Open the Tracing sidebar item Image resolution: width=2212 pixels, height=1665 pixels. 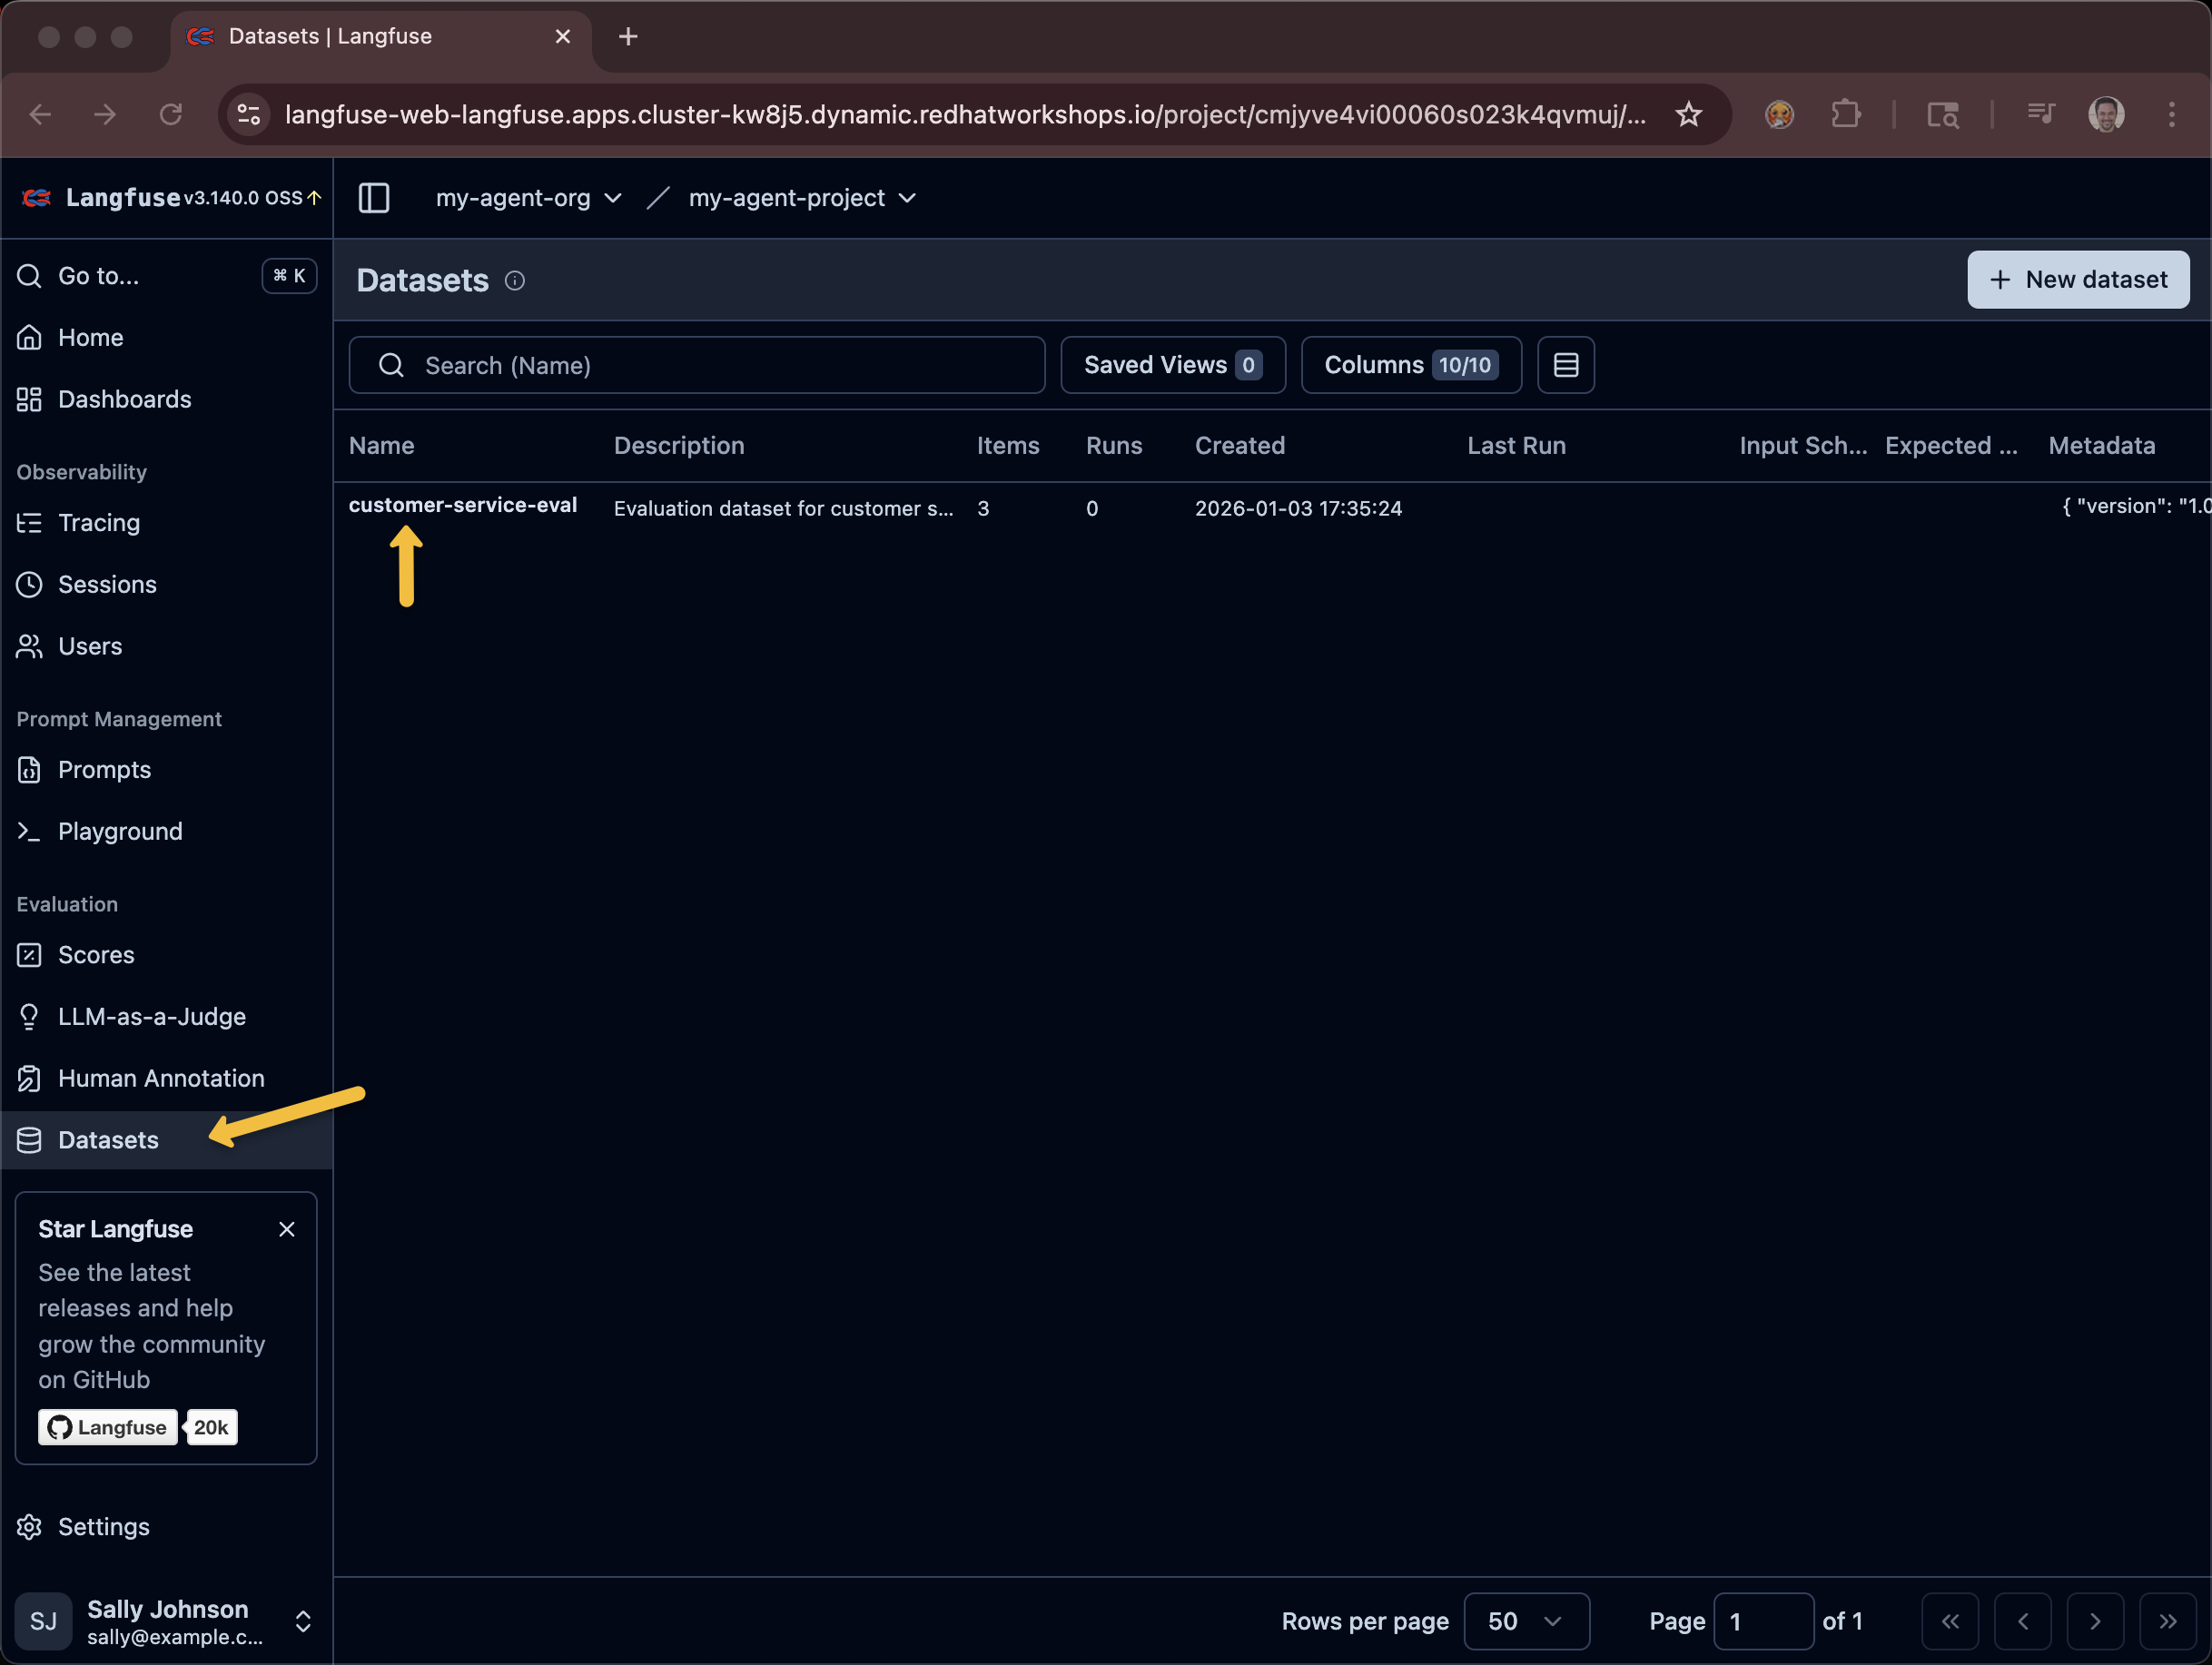[98, 523]
